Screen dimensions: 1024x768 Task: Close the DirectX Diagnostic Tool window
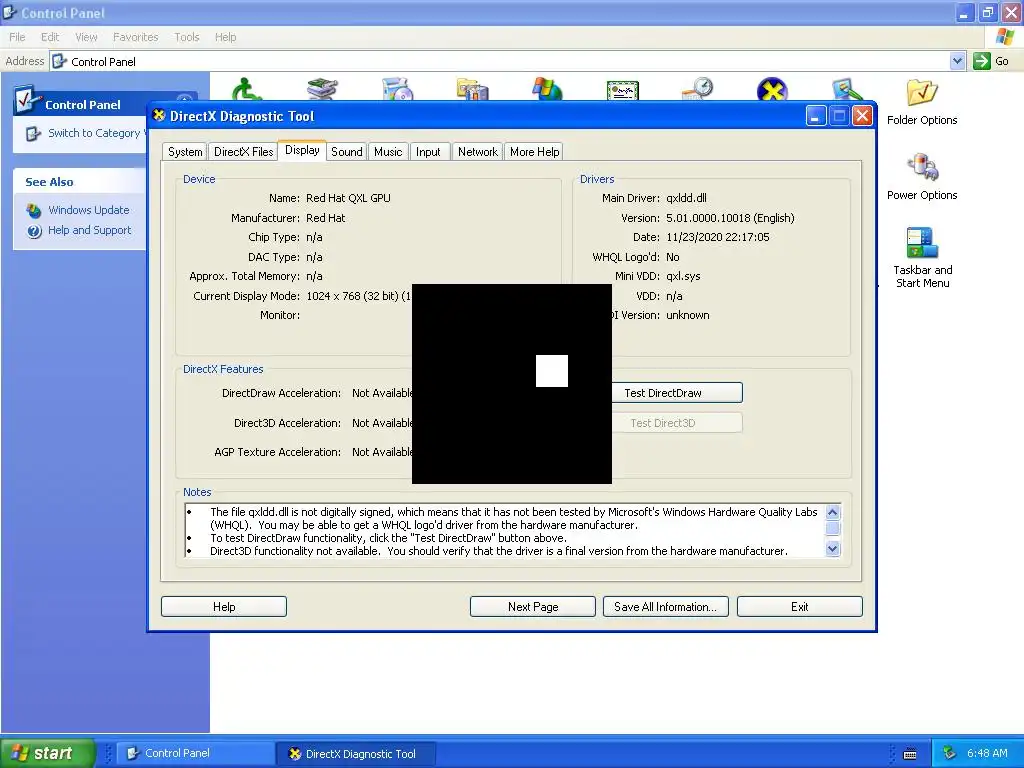(862, 116)
